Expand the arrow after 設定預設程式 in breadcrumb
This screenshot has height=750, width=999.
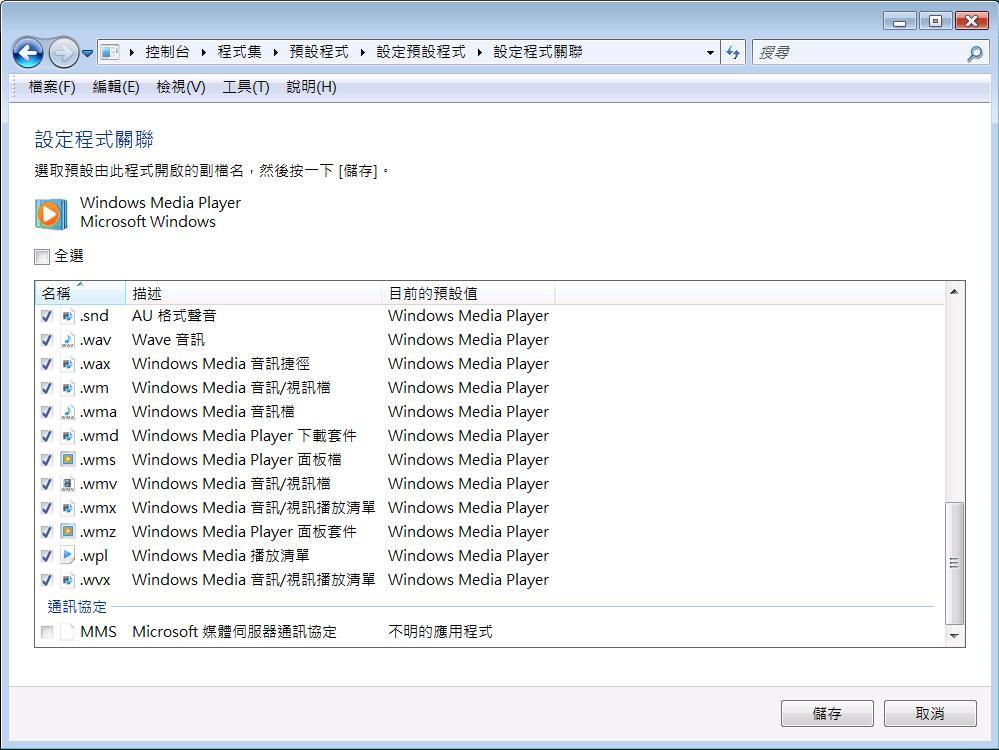pyautogui.click(x=479, y=53)
